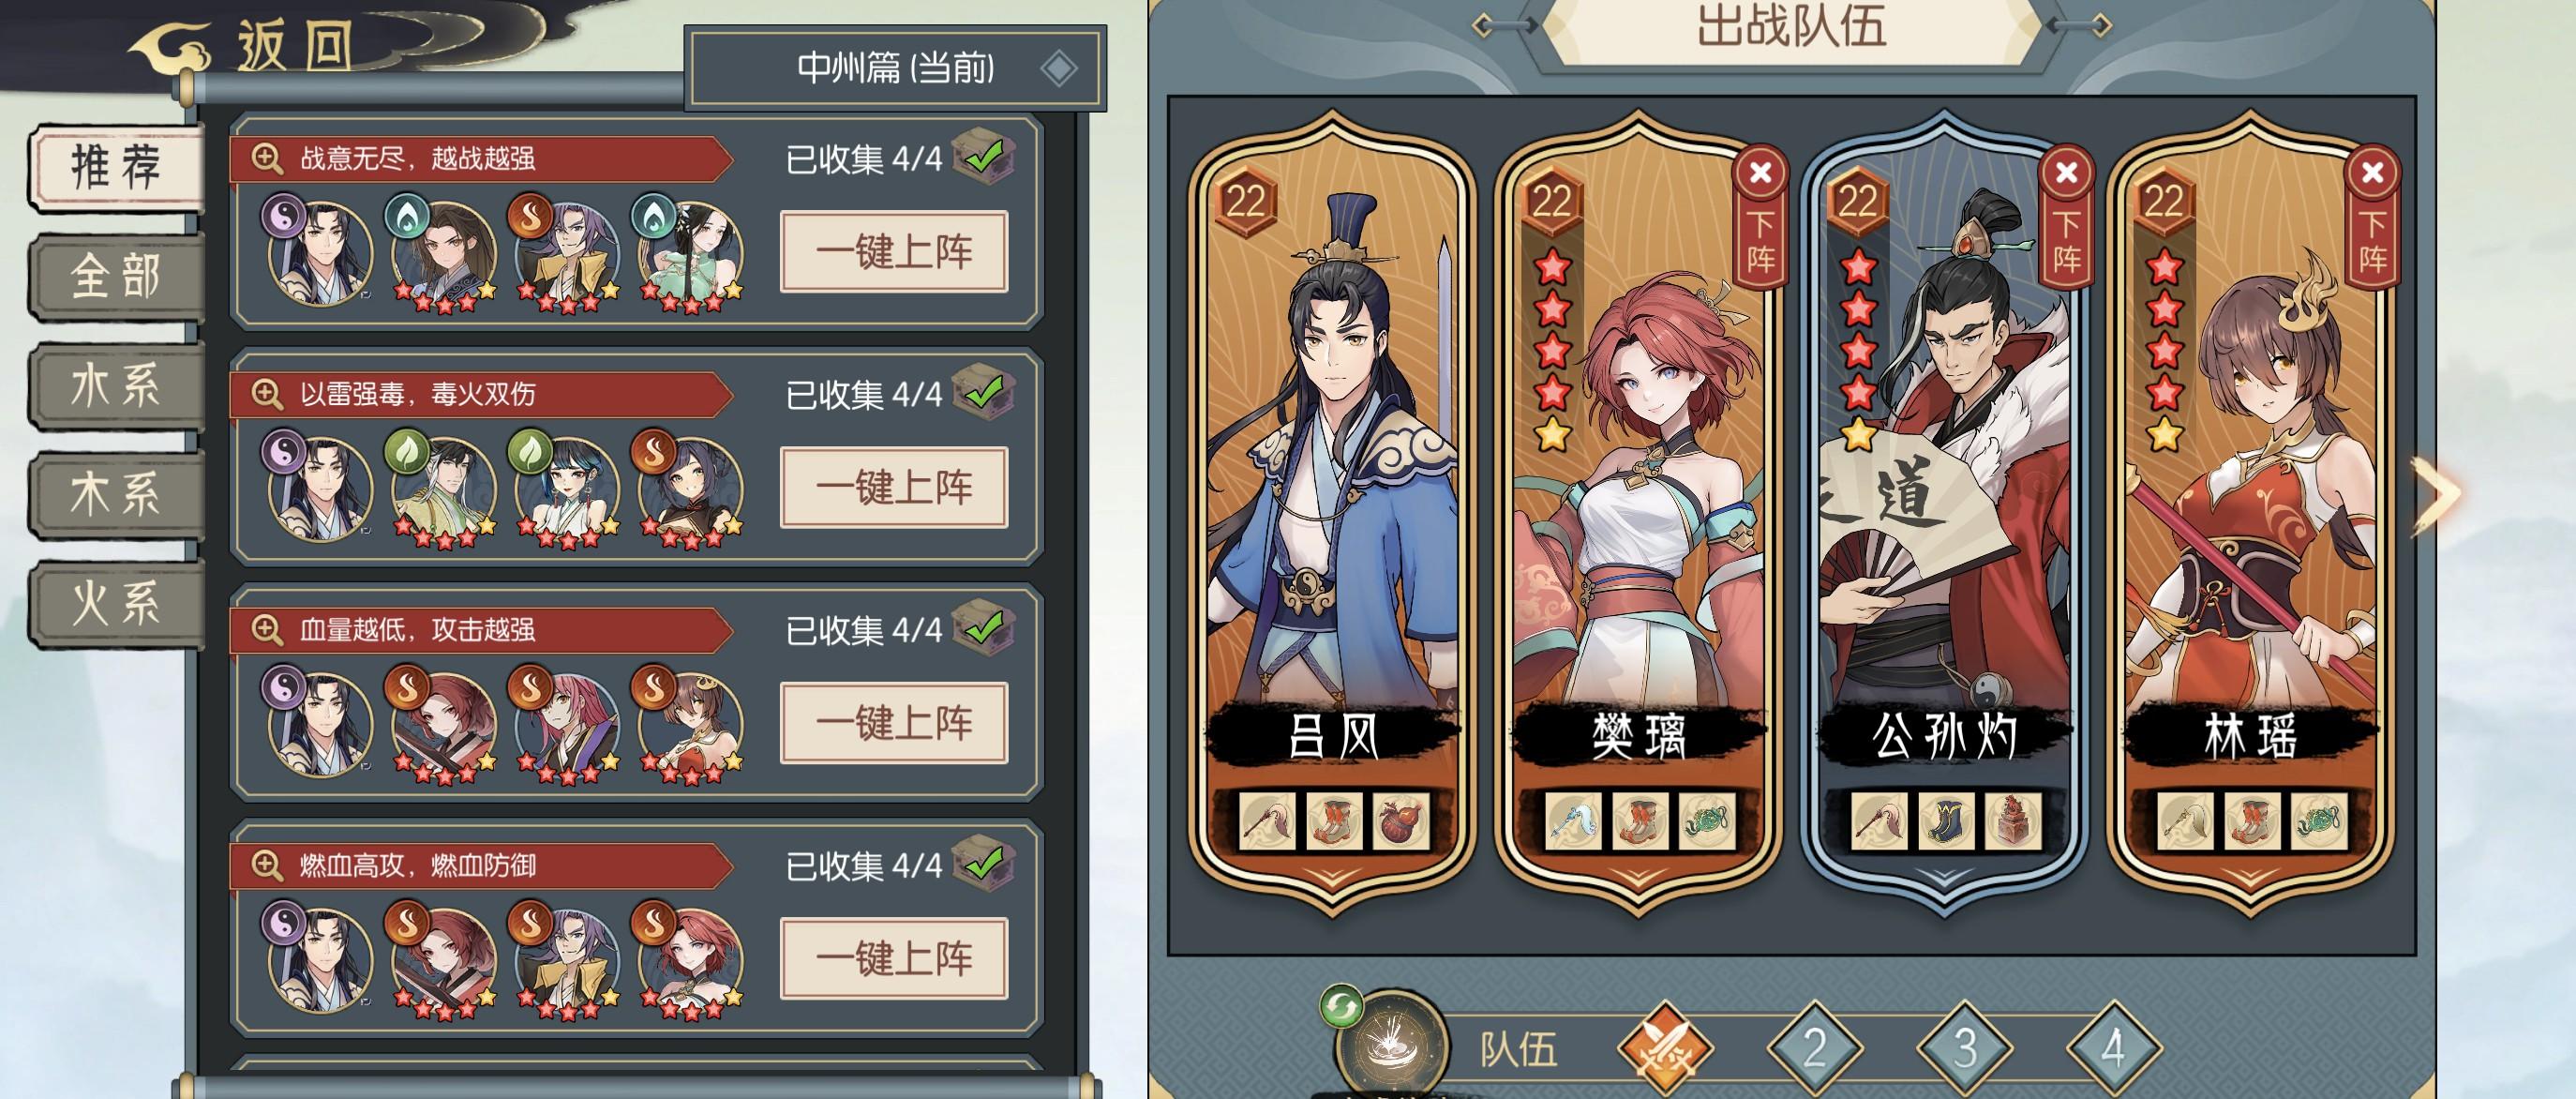The height and width of the screenshot is (1099, 2576).
Task: Open magnifier icon on 血量越低 lineup
Action: pyautogui.click(x=266, y=629)
